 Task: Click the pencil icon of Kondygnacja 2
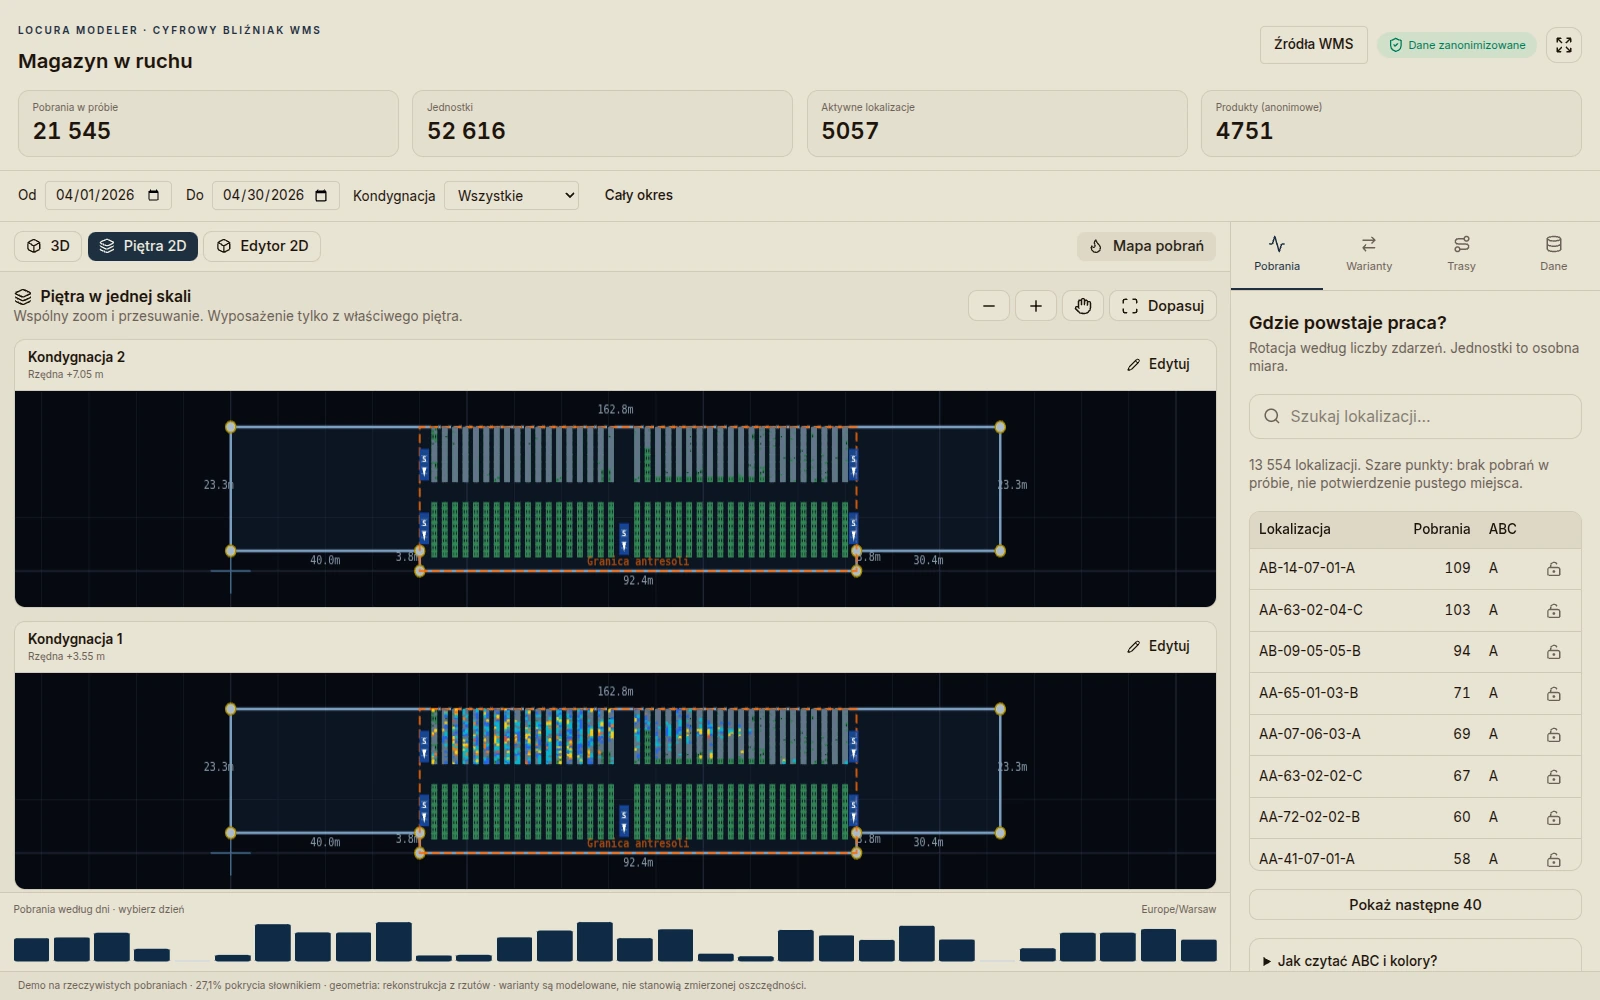point(1133,365)
